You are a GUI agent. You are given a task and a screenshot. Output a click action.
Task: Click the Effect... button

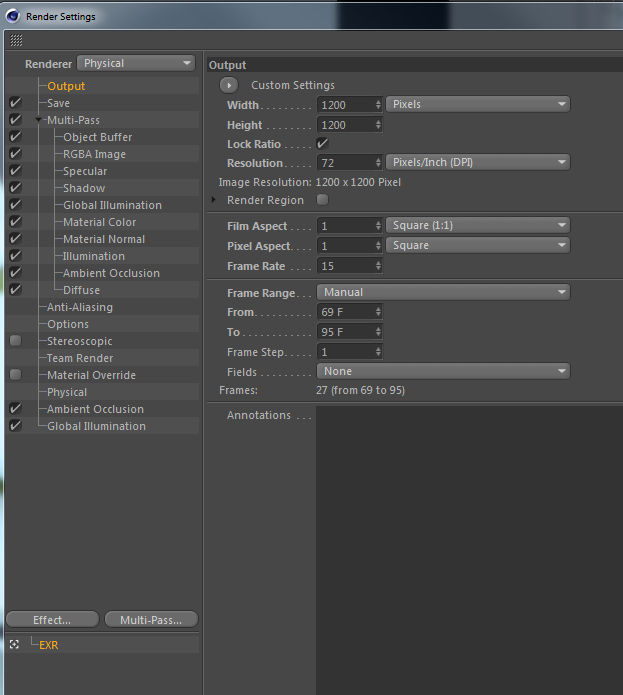click(x=52, y=619)
